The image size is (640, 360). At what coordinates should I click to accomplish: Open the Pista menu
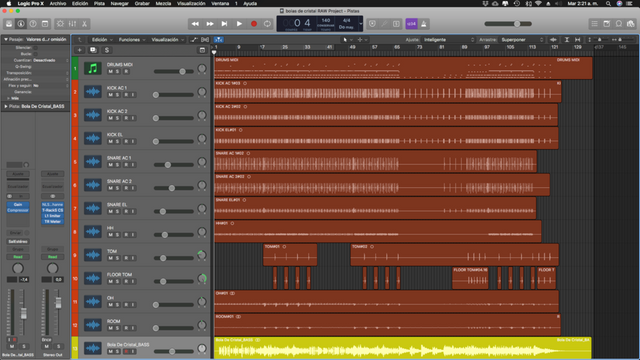click(x=99, y=3)
